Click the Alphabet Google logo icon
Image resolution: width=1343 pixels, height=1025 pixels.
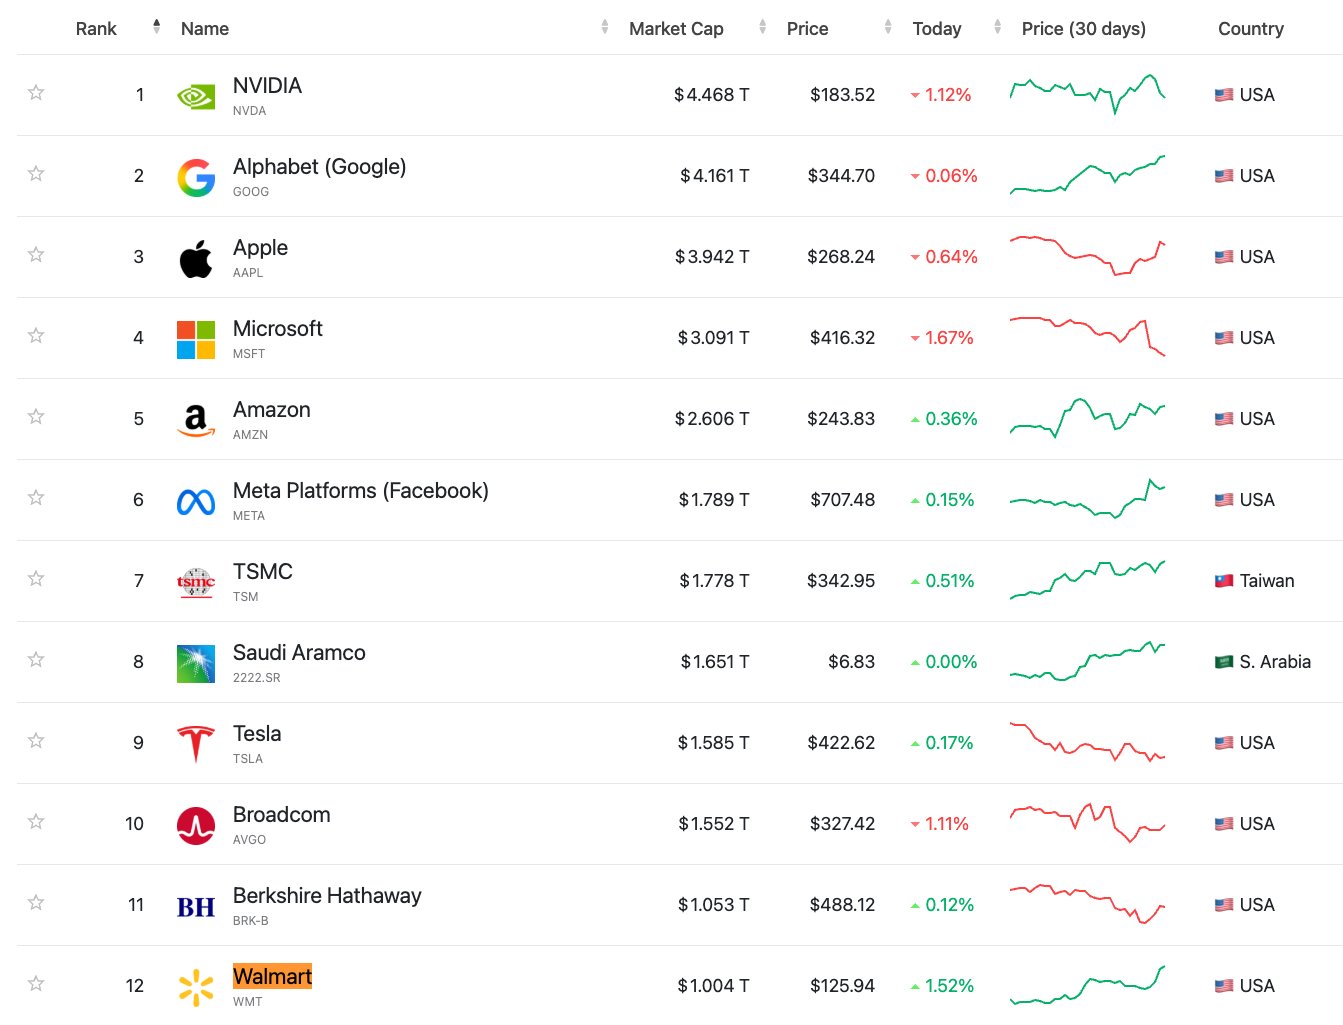coord(196,177)
